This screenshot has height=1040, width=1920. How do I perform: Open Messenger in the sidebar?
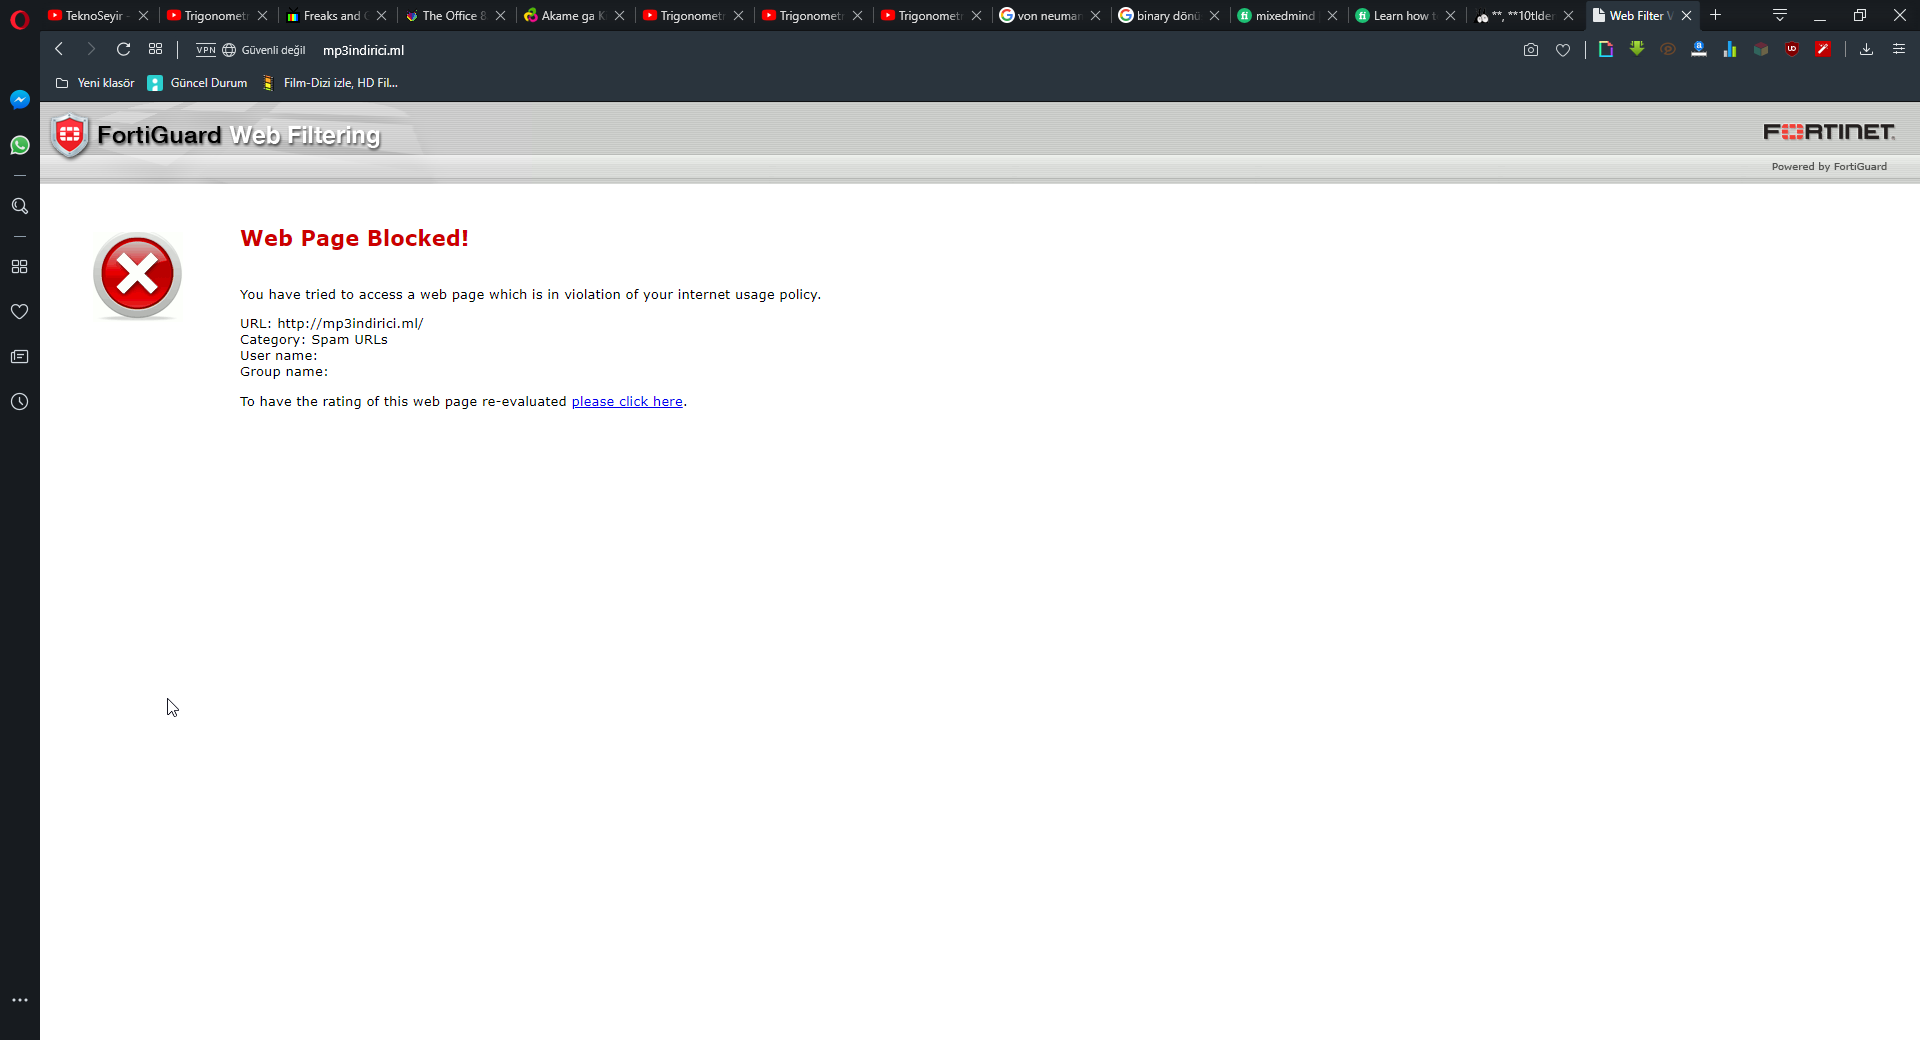[x=19, y=100]
